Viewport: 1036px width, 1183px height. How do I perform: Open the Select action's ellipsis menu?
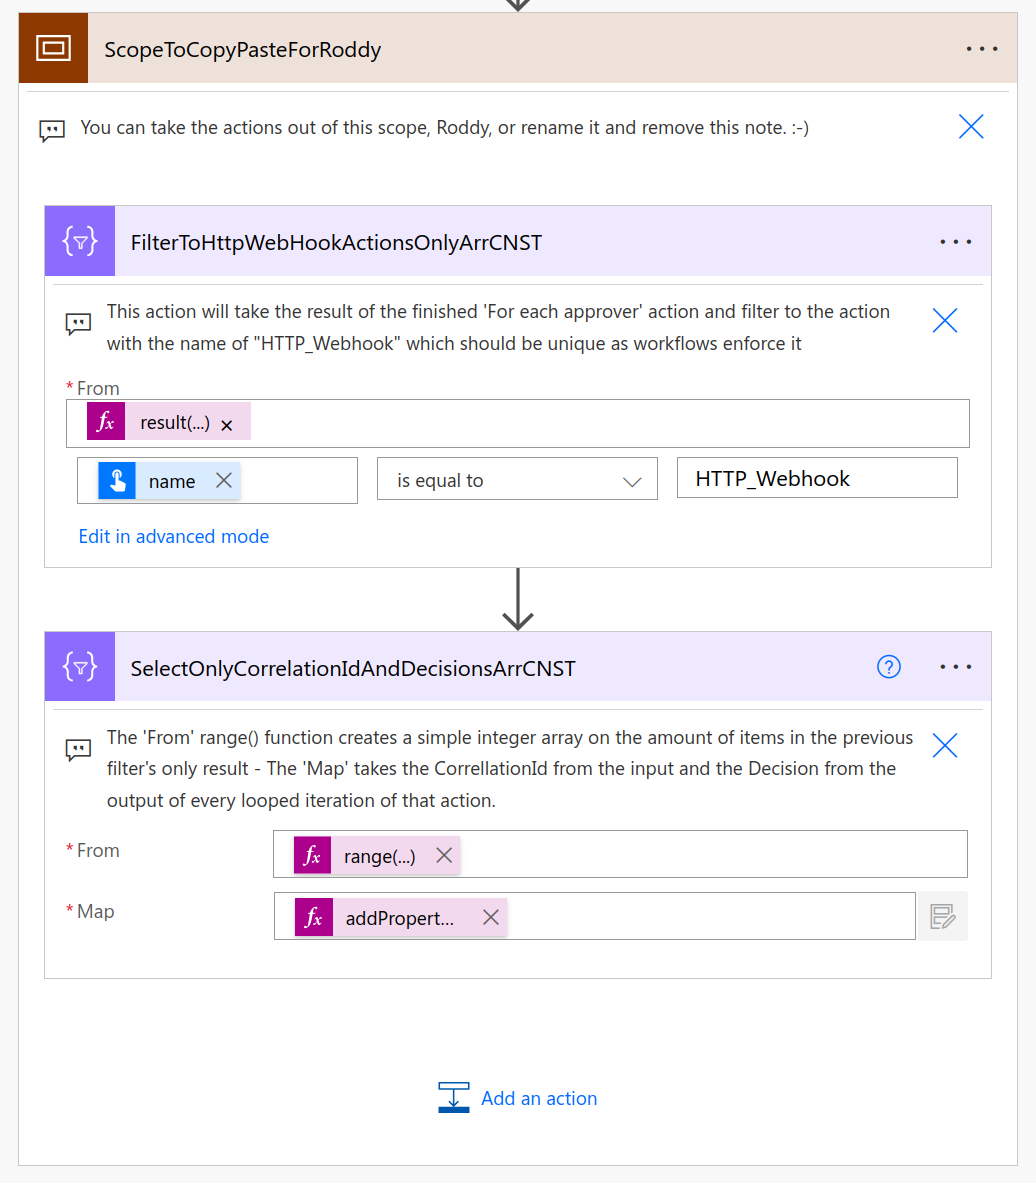(955, 666)
